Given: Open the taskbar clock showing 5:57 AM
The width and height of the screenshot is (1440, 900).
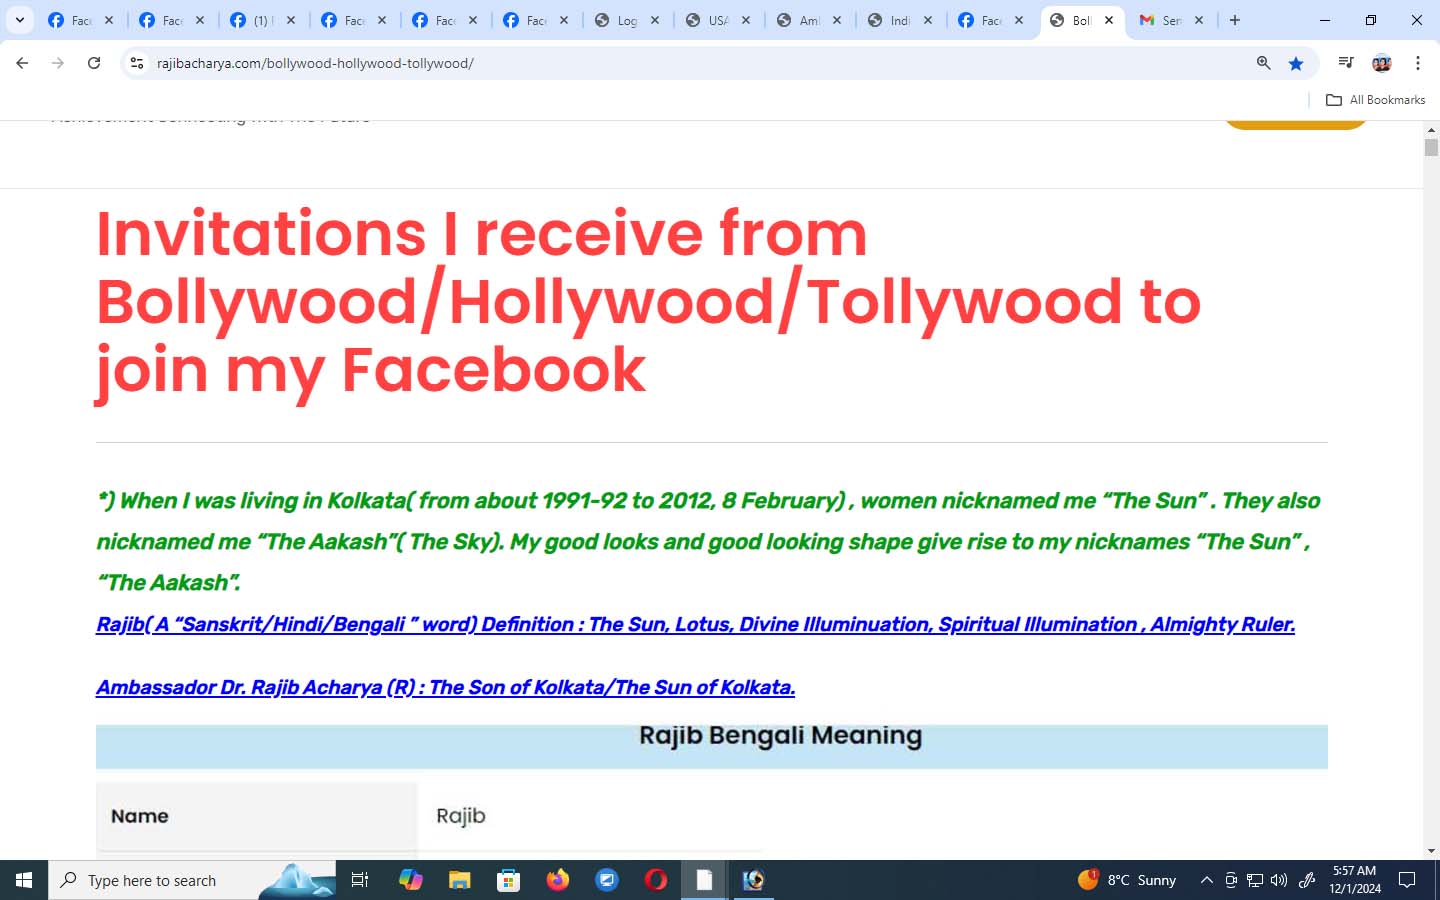Looking at the screenshot, I should (1355, 880).
